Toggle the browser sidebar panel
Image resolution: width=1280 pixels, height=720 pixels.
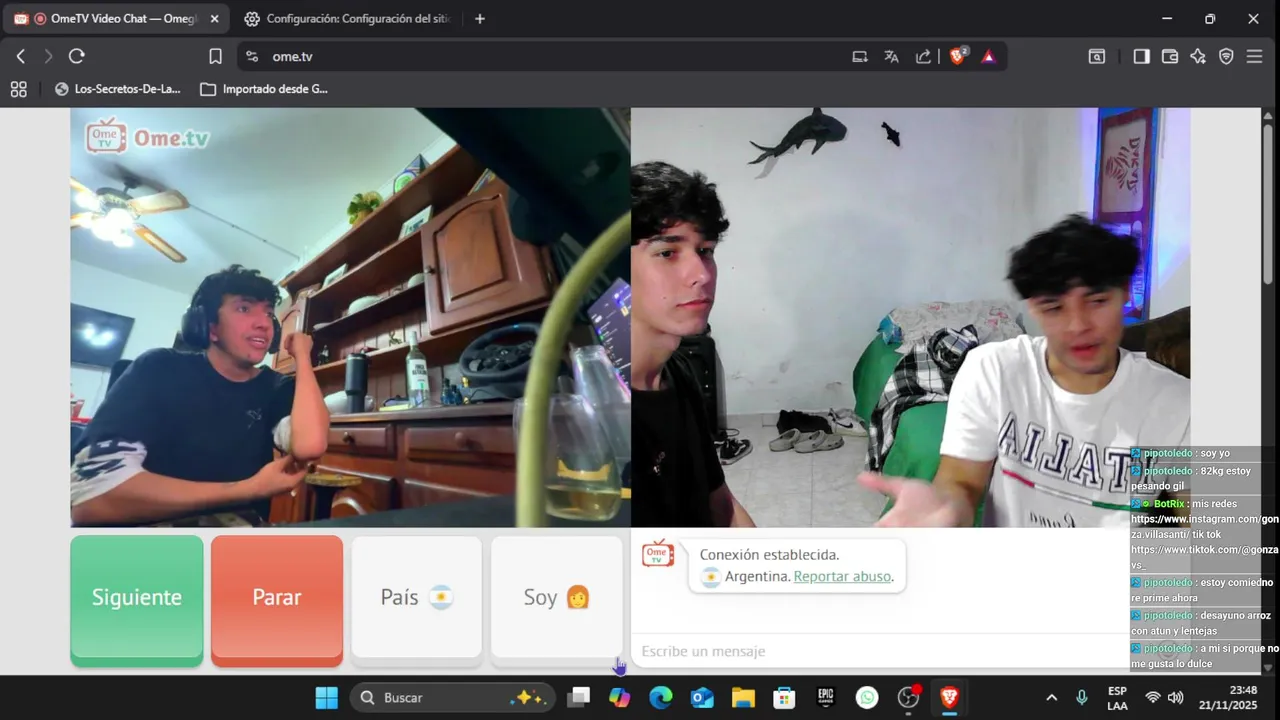1141,57
